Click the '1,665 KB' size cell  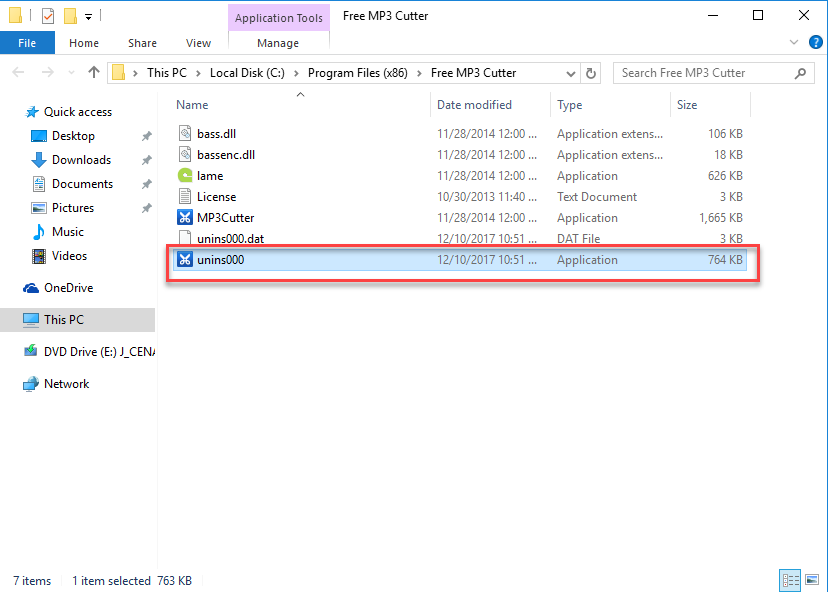(721, 218)
